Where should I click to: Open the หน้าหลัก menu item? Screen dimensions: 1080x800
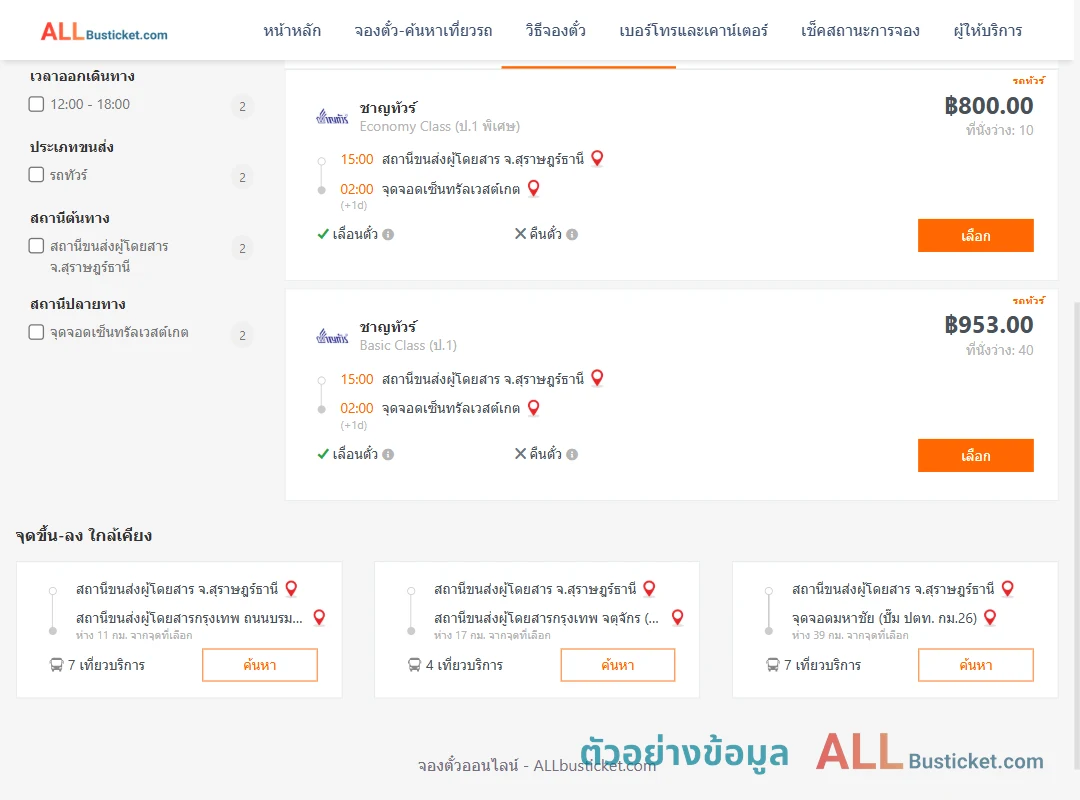pos(292,31)
